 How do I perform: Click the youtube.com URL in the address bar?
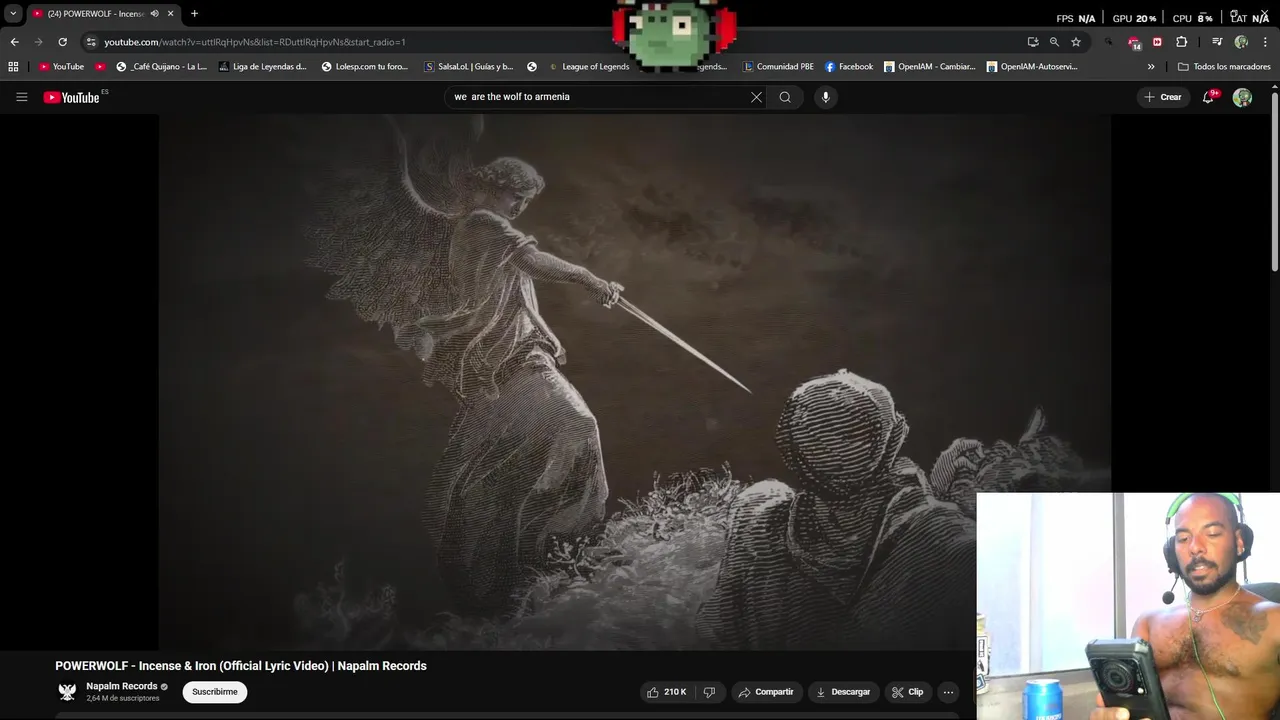(x=255, y=42)
